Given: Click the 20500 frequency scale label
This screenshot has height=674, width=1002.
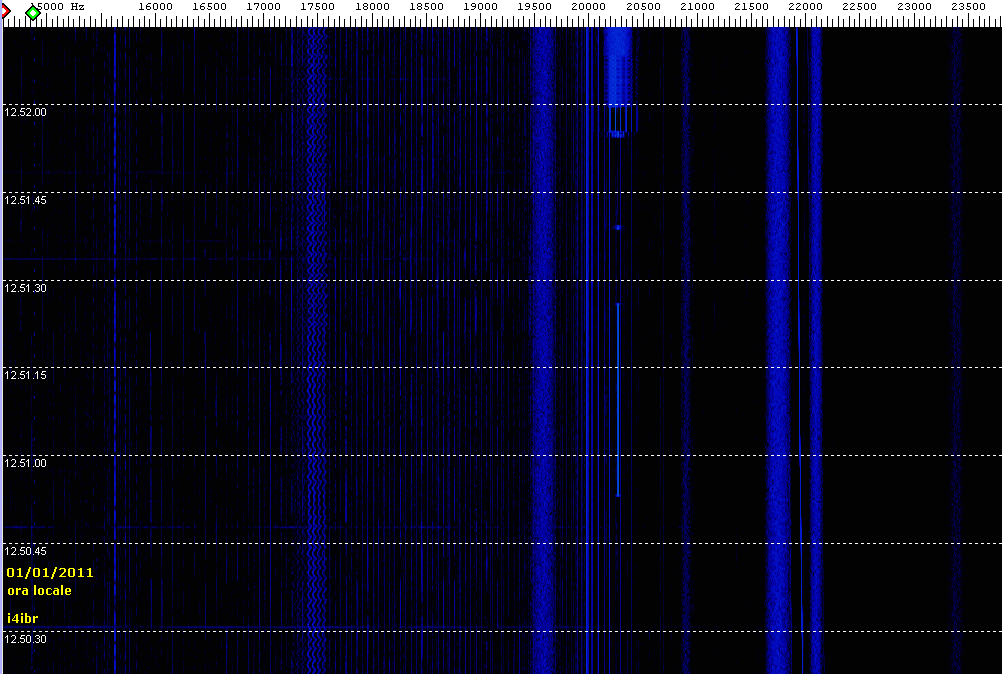Looking at the screenshot, I should pyautogui.click(x=643, y=6).
